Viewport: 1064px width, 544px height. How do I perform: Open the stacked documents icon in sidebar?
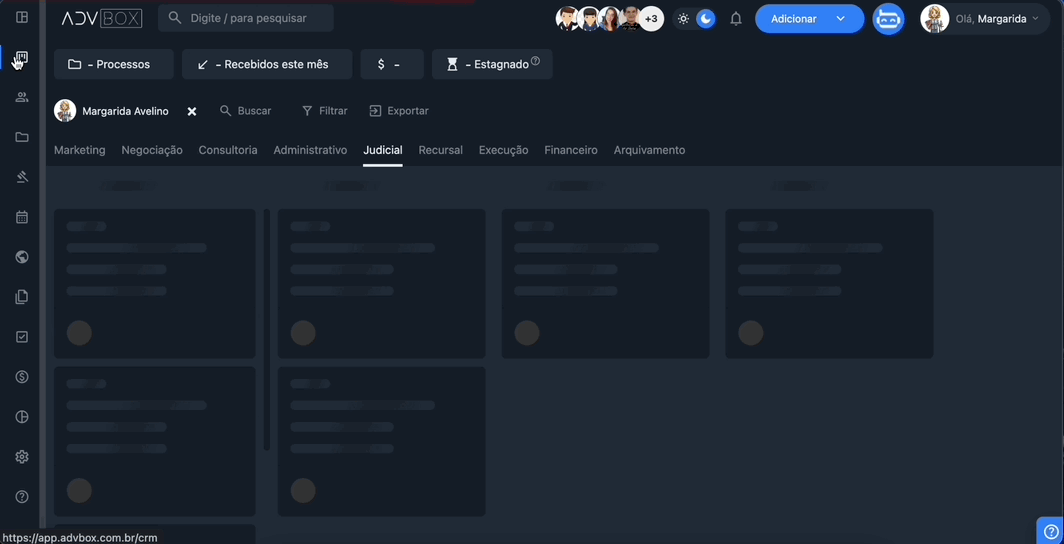[22, 297]
